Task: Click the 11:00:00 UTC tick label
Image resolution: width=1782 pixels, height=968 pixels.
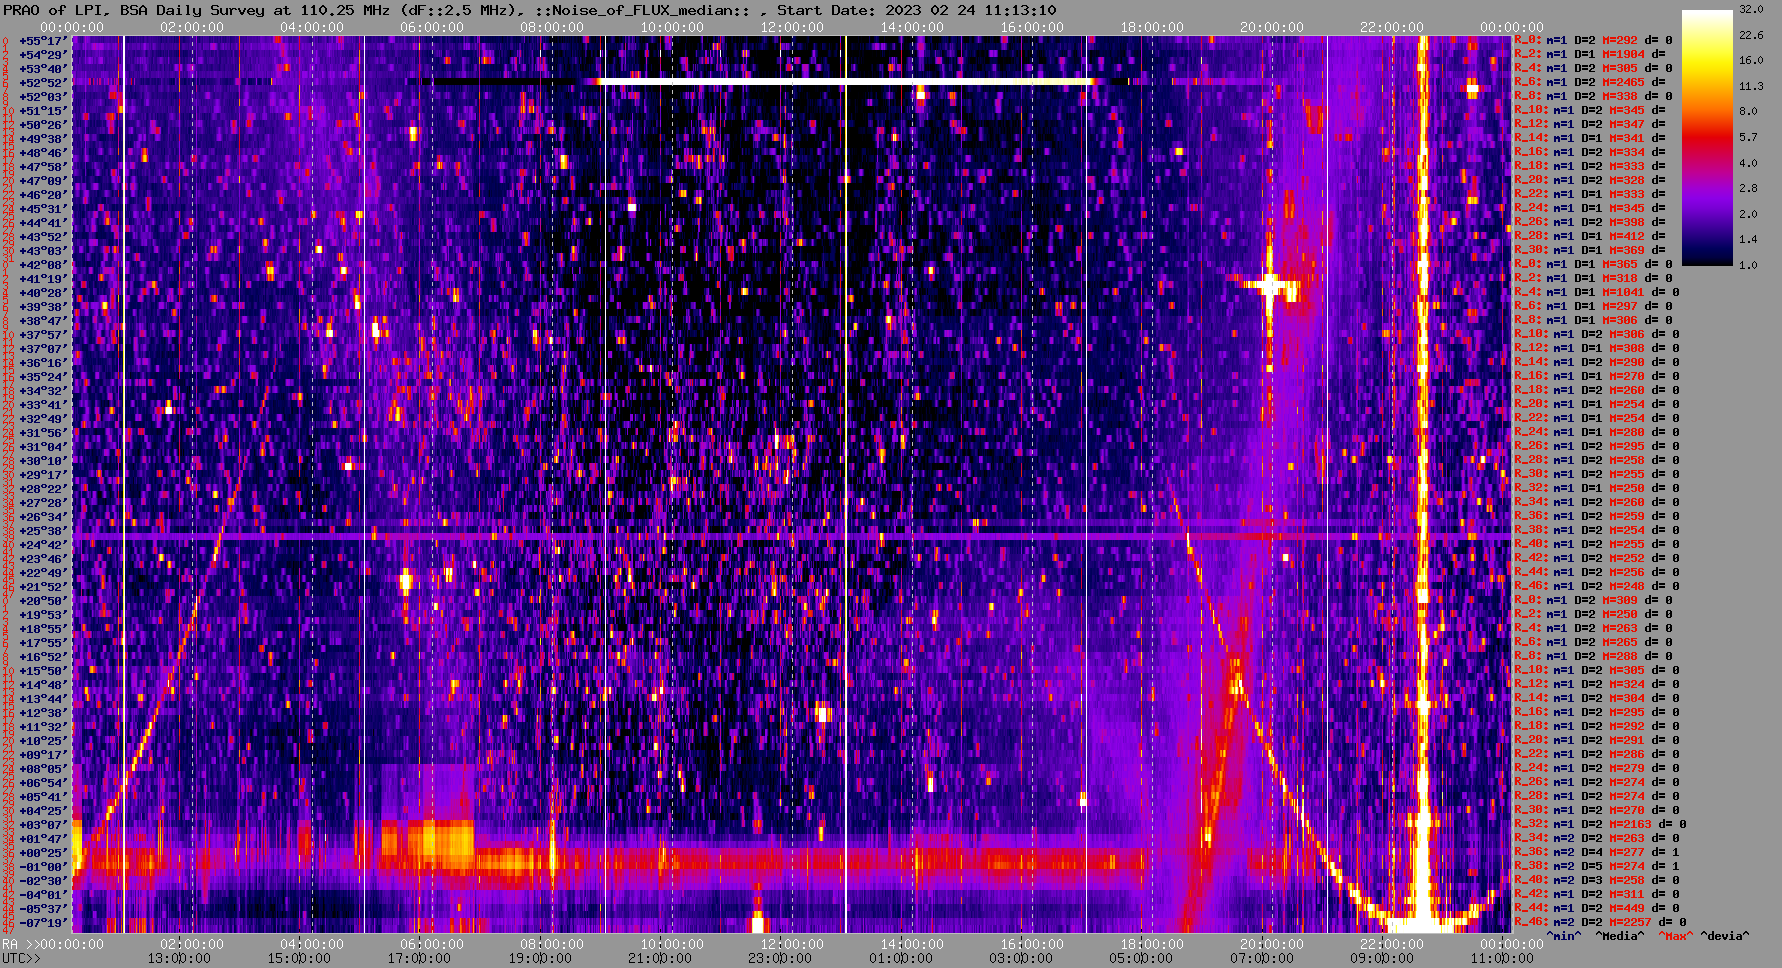Action: click(1500, 958)
